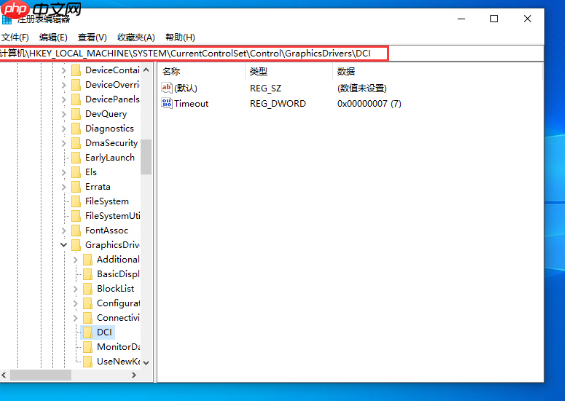Screen dimensions: 565x401
Task: Open the 编辑(E) menu
Action: (x=53, y=37)
